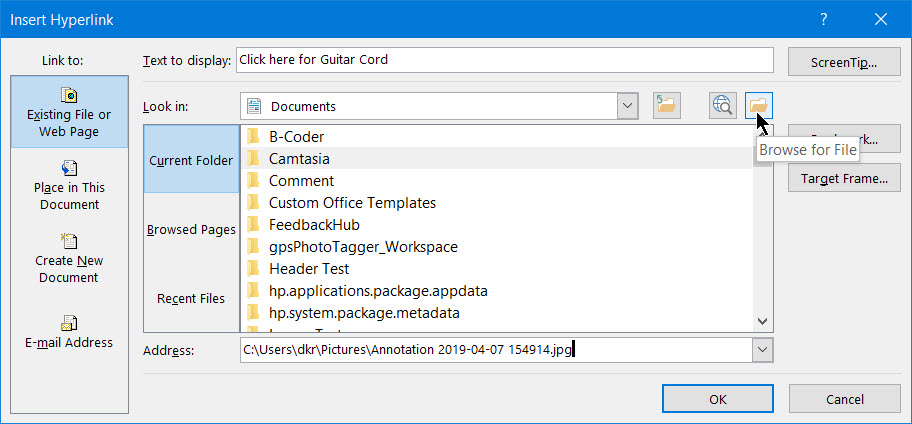The image size is (912, 424).
Task: Select the hp.applications.package.appdata folder
Action: pos(497,291)
